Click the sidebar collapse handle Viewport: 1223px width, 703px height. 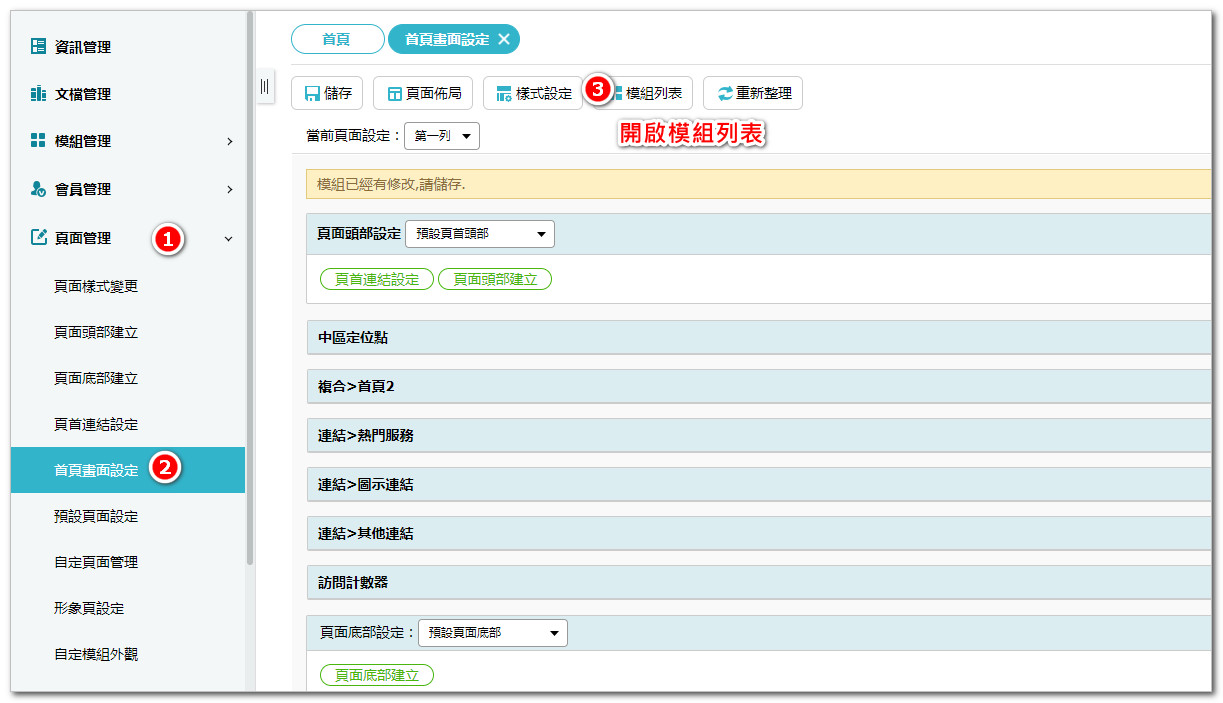pos(264,87)
